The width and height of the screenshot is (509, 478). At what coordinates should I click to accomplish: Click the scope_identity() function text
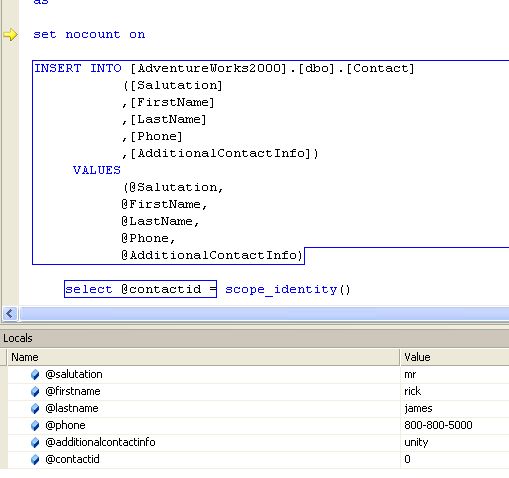[x=288, y=289]
